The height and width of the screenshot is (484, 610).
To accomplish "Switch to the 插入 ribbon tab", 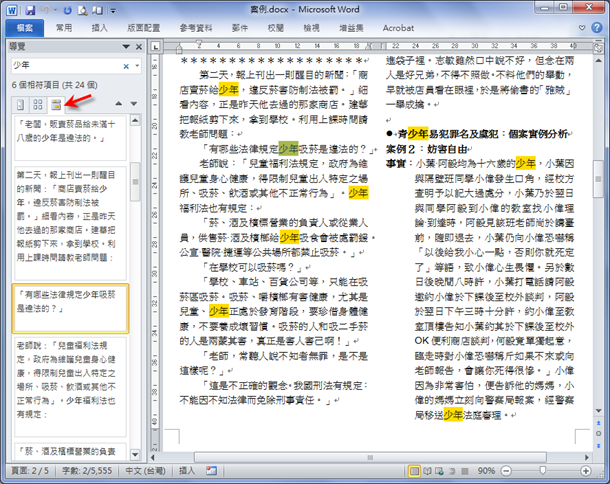I will tap(99, 28).
